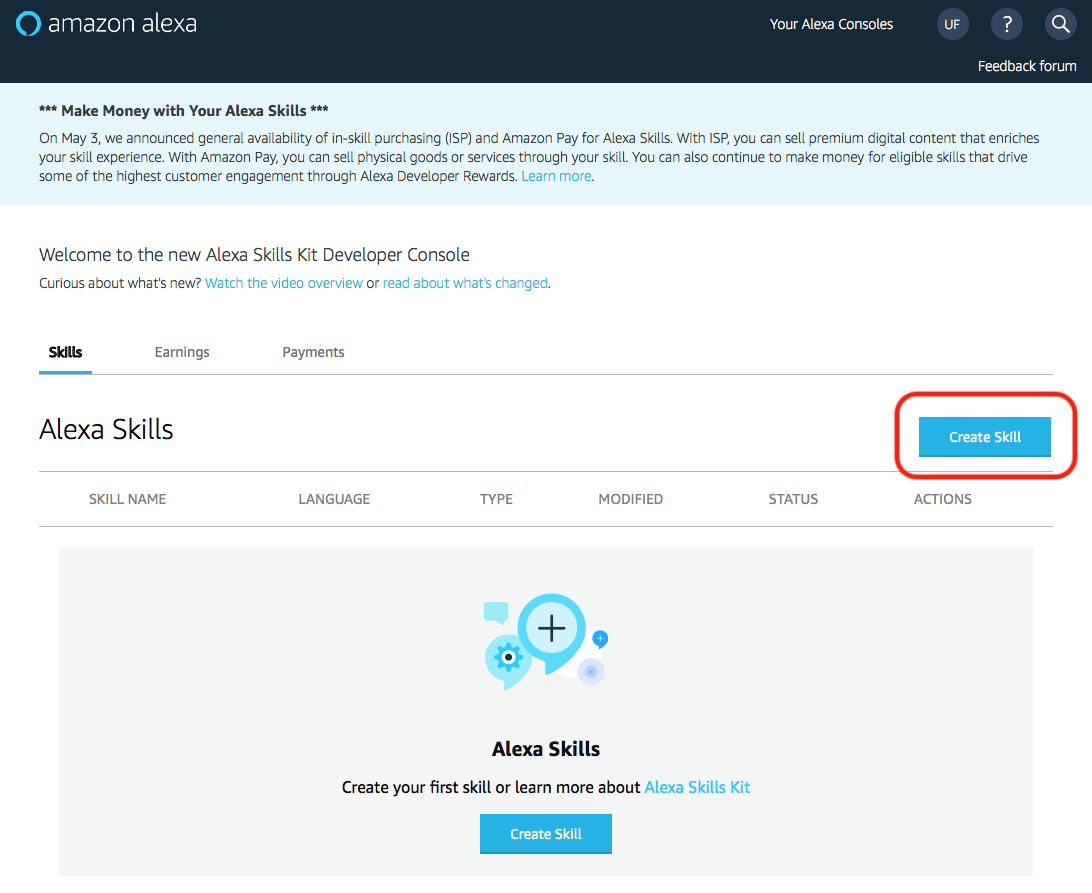Switch to the Payments tab
The image size is (1092, 893).
click(x=313, y=352)
